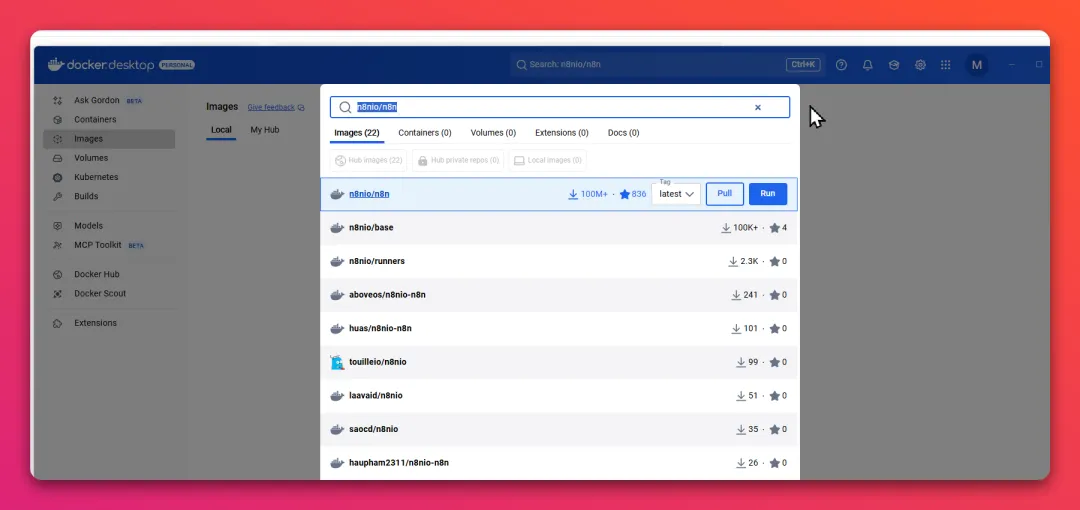
Task: Toggle the Hub private repos (0) filter
Action: pyautogui.click(x=458, y=161)
